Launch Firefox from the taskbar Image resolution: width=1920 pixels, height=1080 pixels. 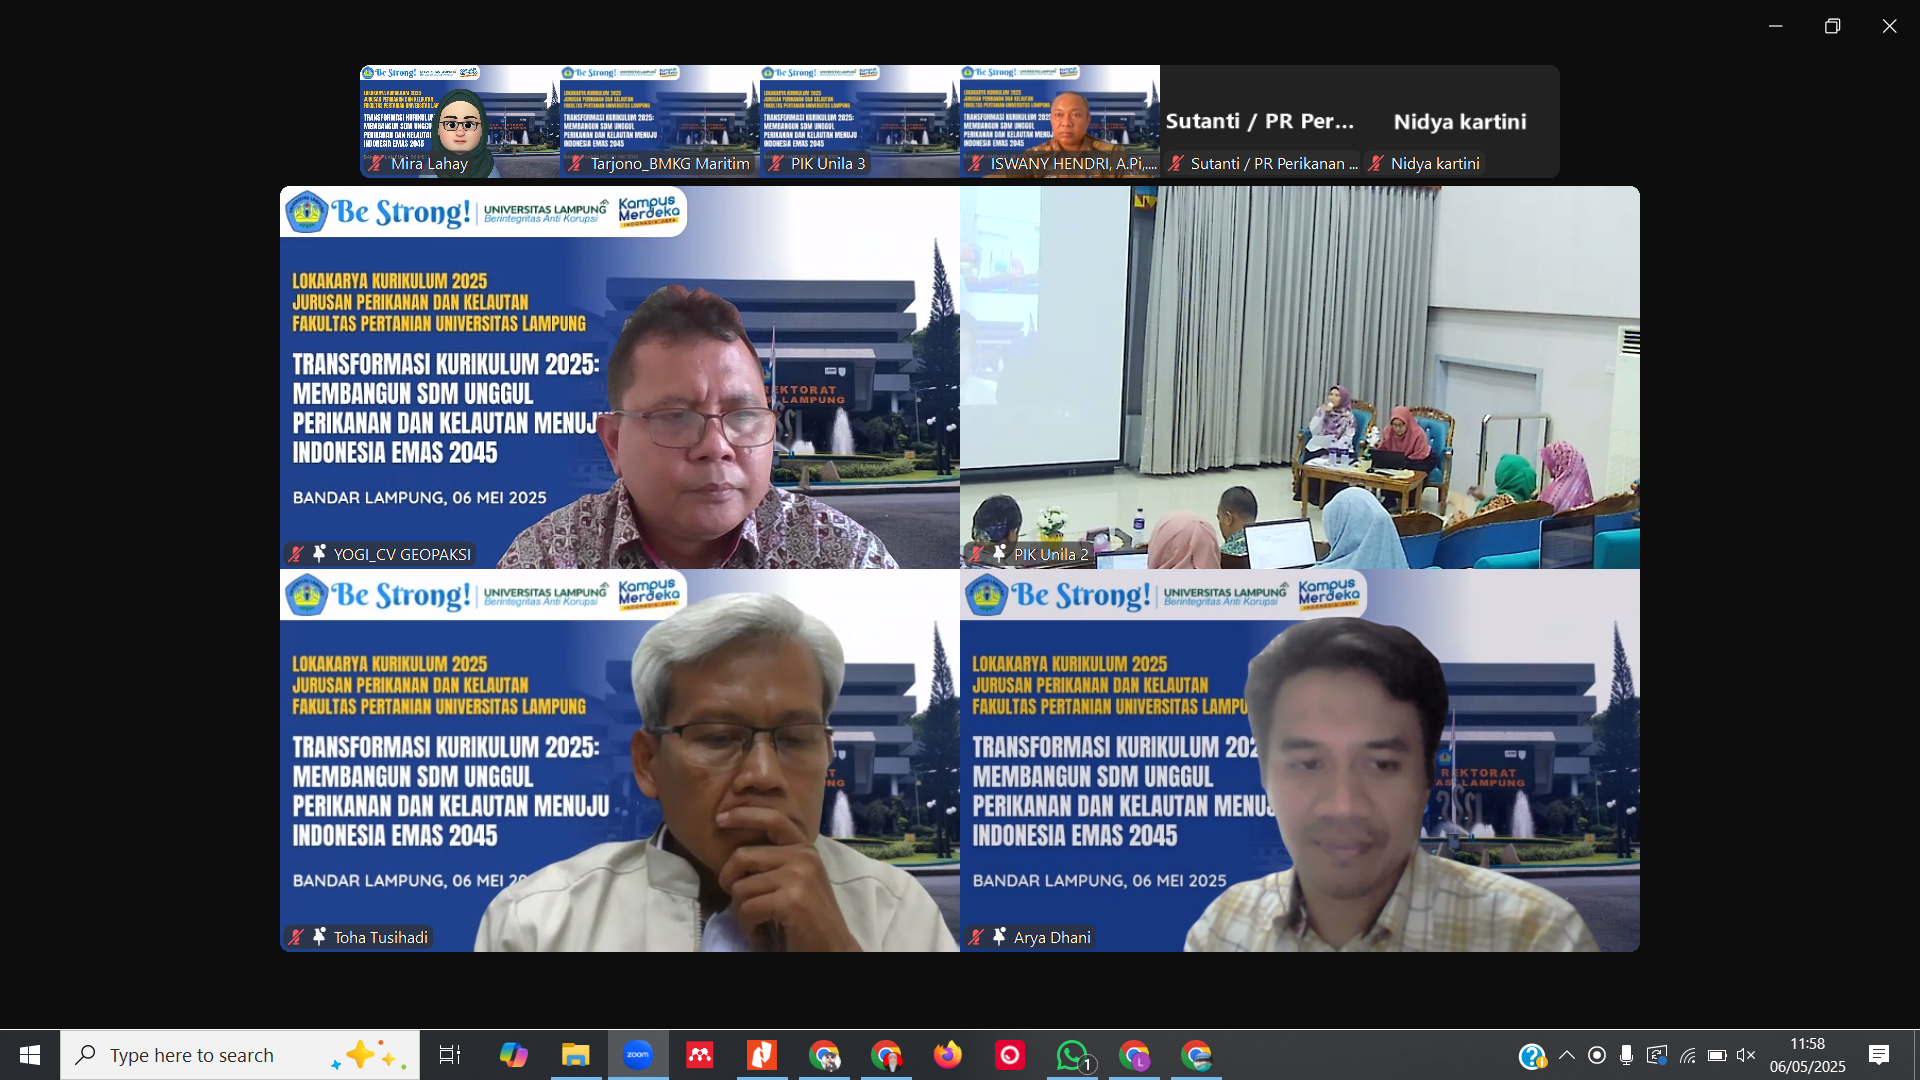pos(947,1055)
